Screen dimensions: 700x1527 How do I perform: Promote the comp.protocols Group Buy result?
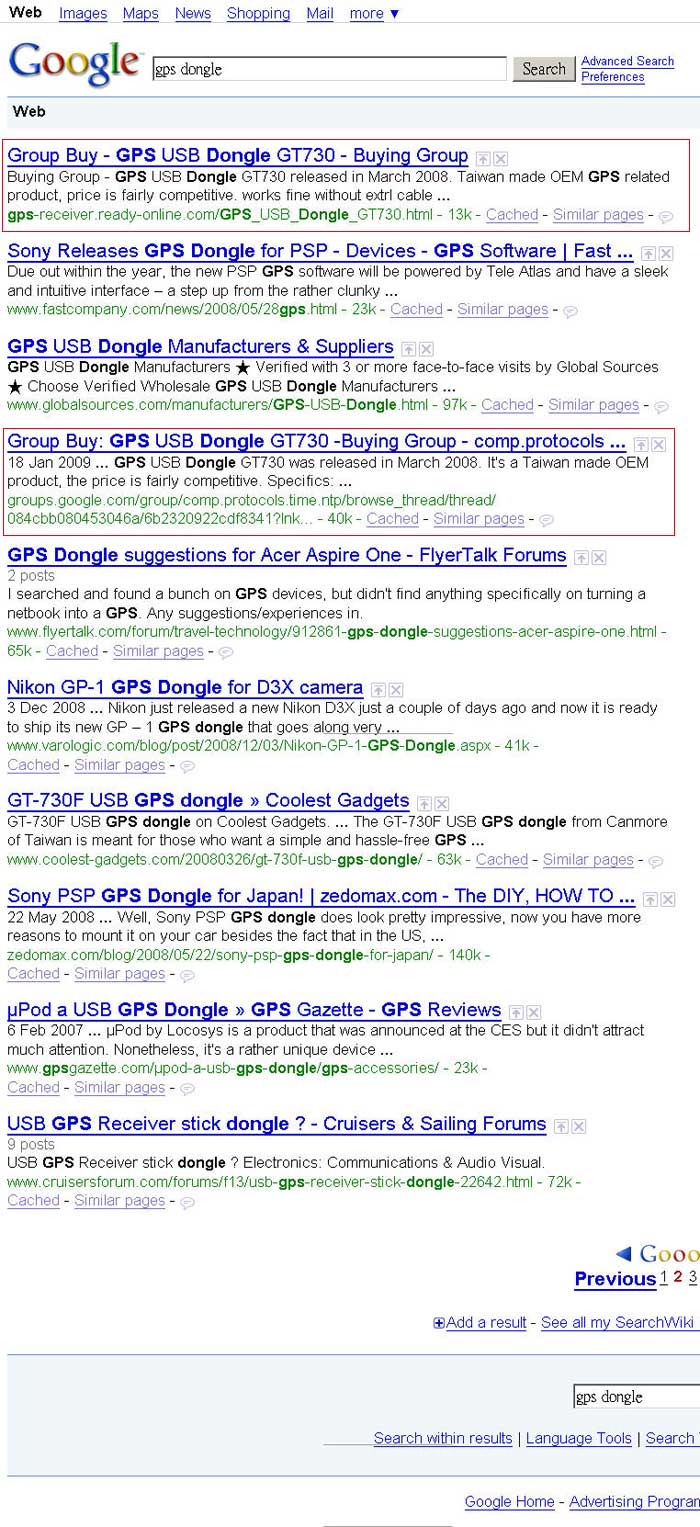pyautogui.click(x=641, y=444)
